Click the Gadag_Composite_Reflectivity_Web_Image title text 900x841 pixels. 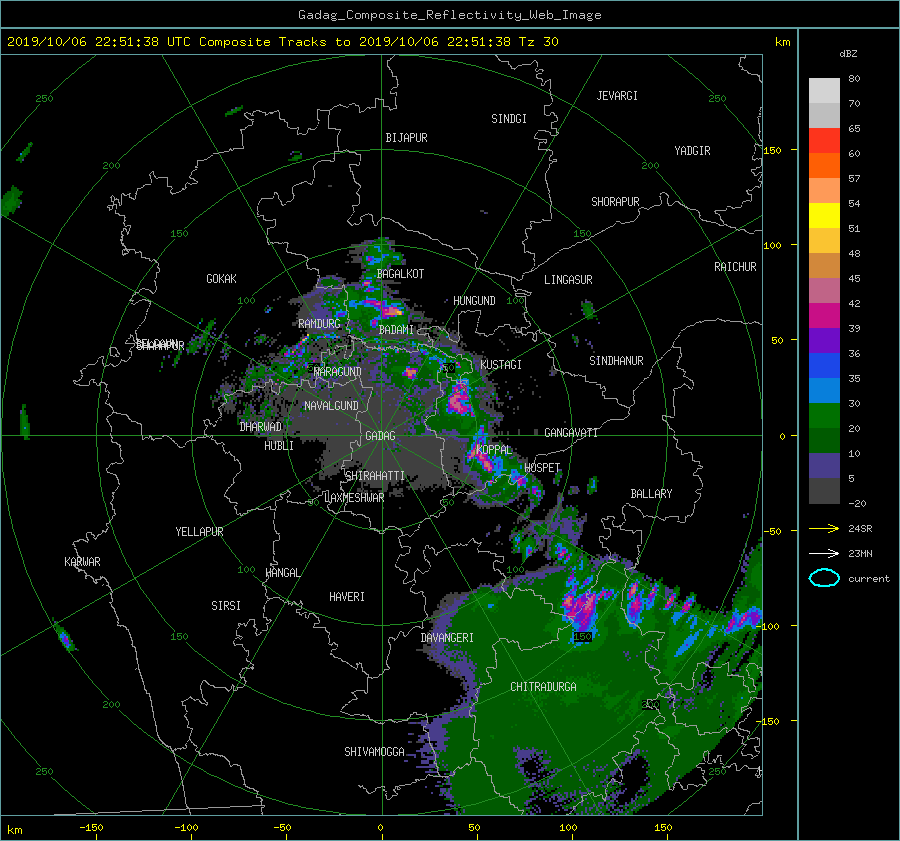449,15
